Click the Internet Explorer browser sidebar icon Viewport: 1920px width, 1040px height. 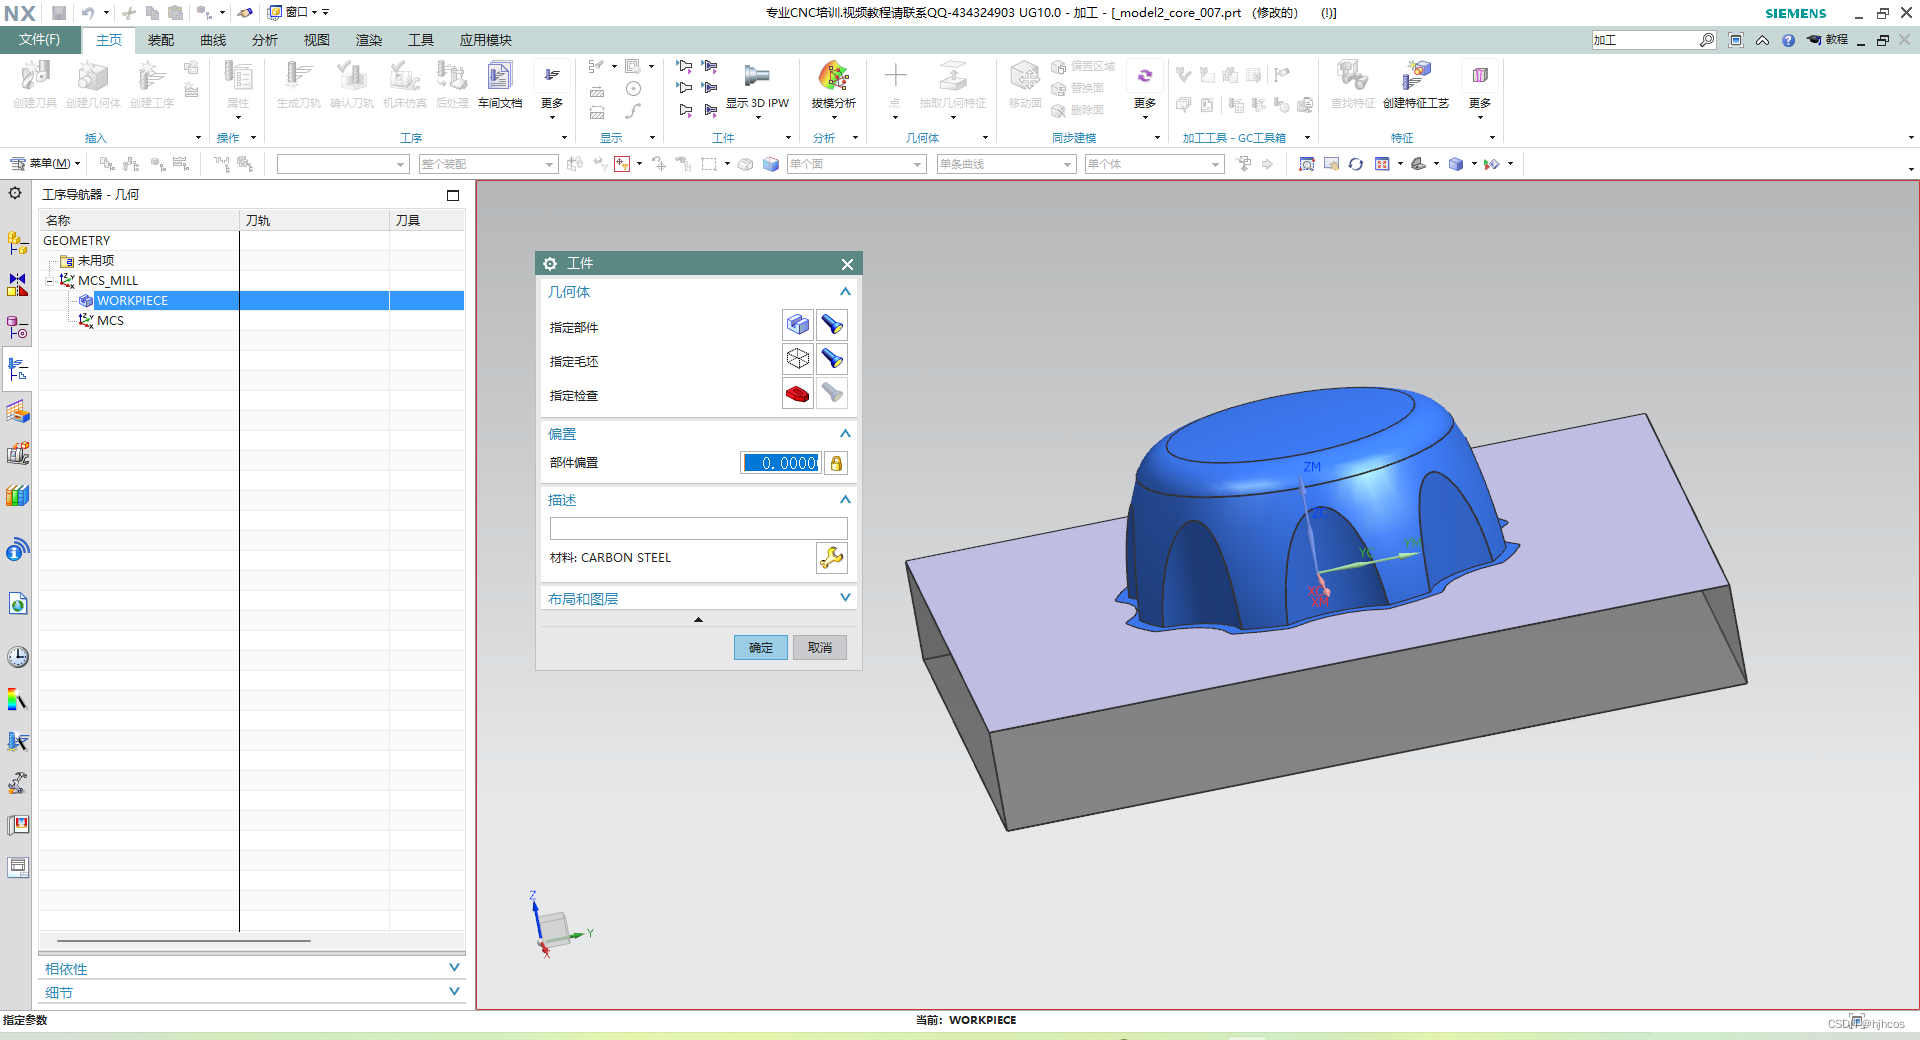click(17, 603)
